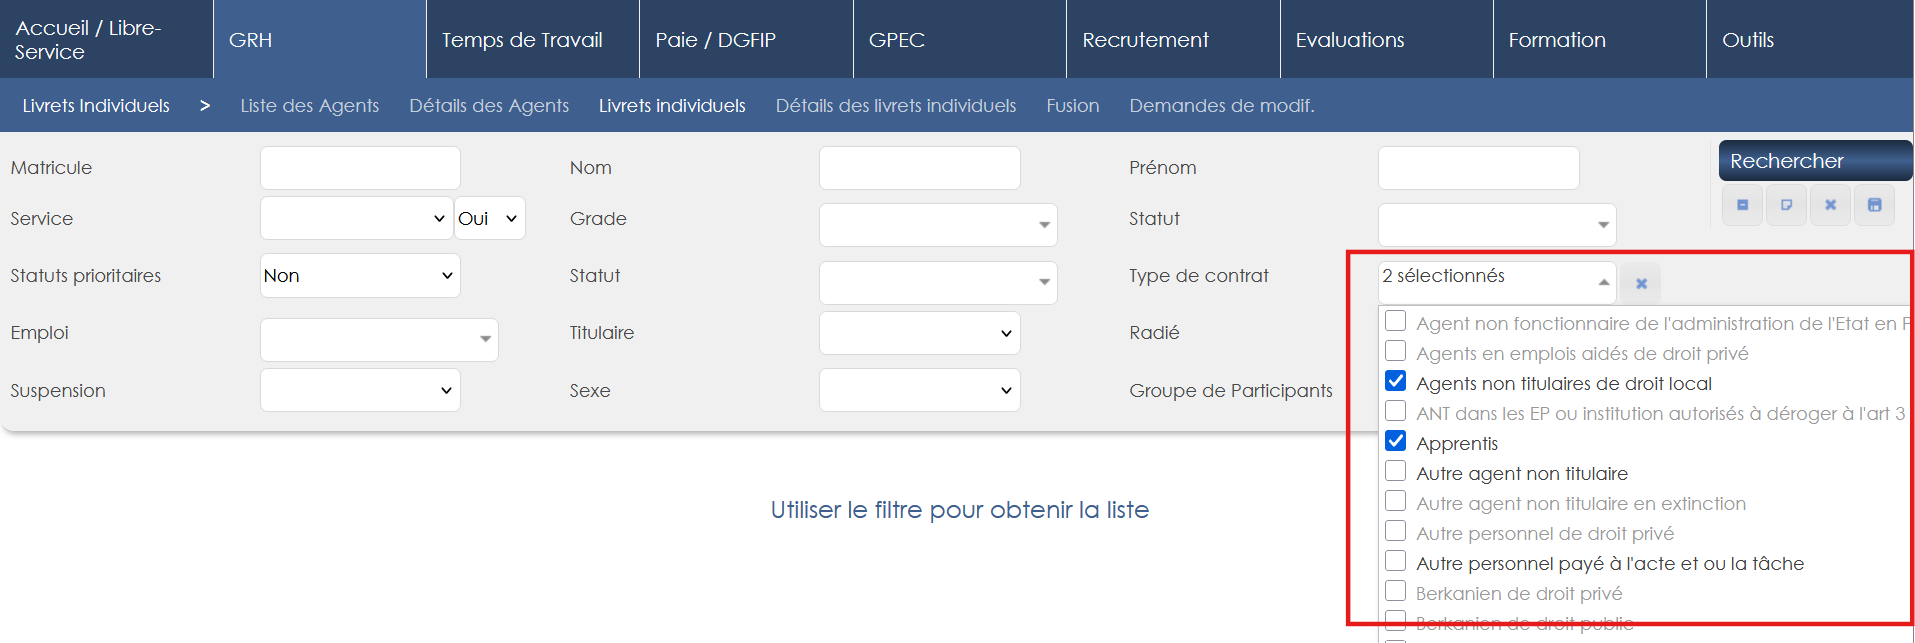
Task: Click into the Matricule input field
Action: (360, 168)
